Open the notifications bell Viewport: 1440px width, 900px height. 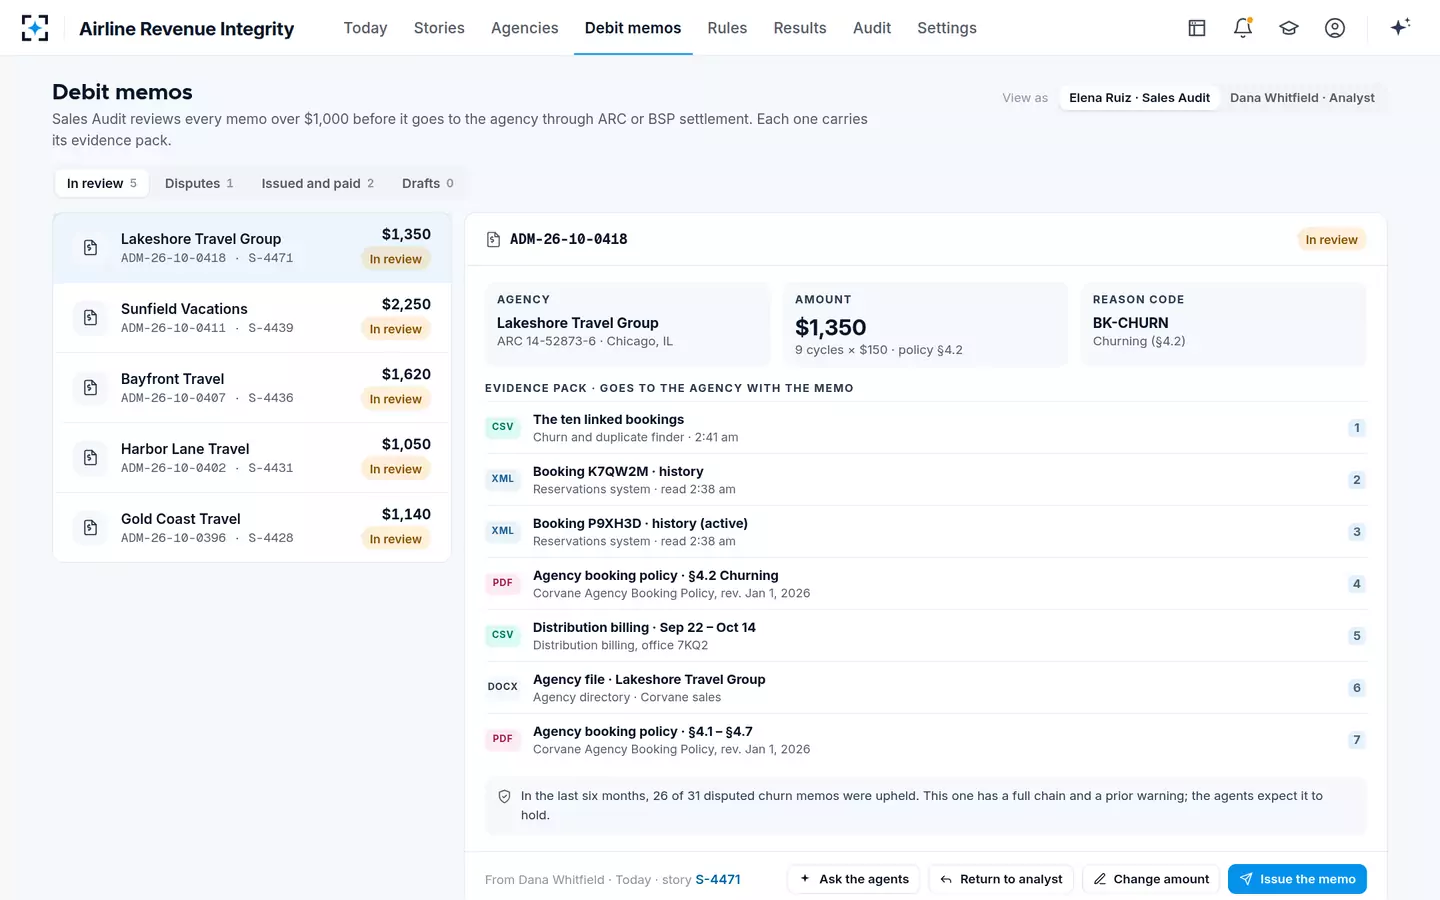1243,28
